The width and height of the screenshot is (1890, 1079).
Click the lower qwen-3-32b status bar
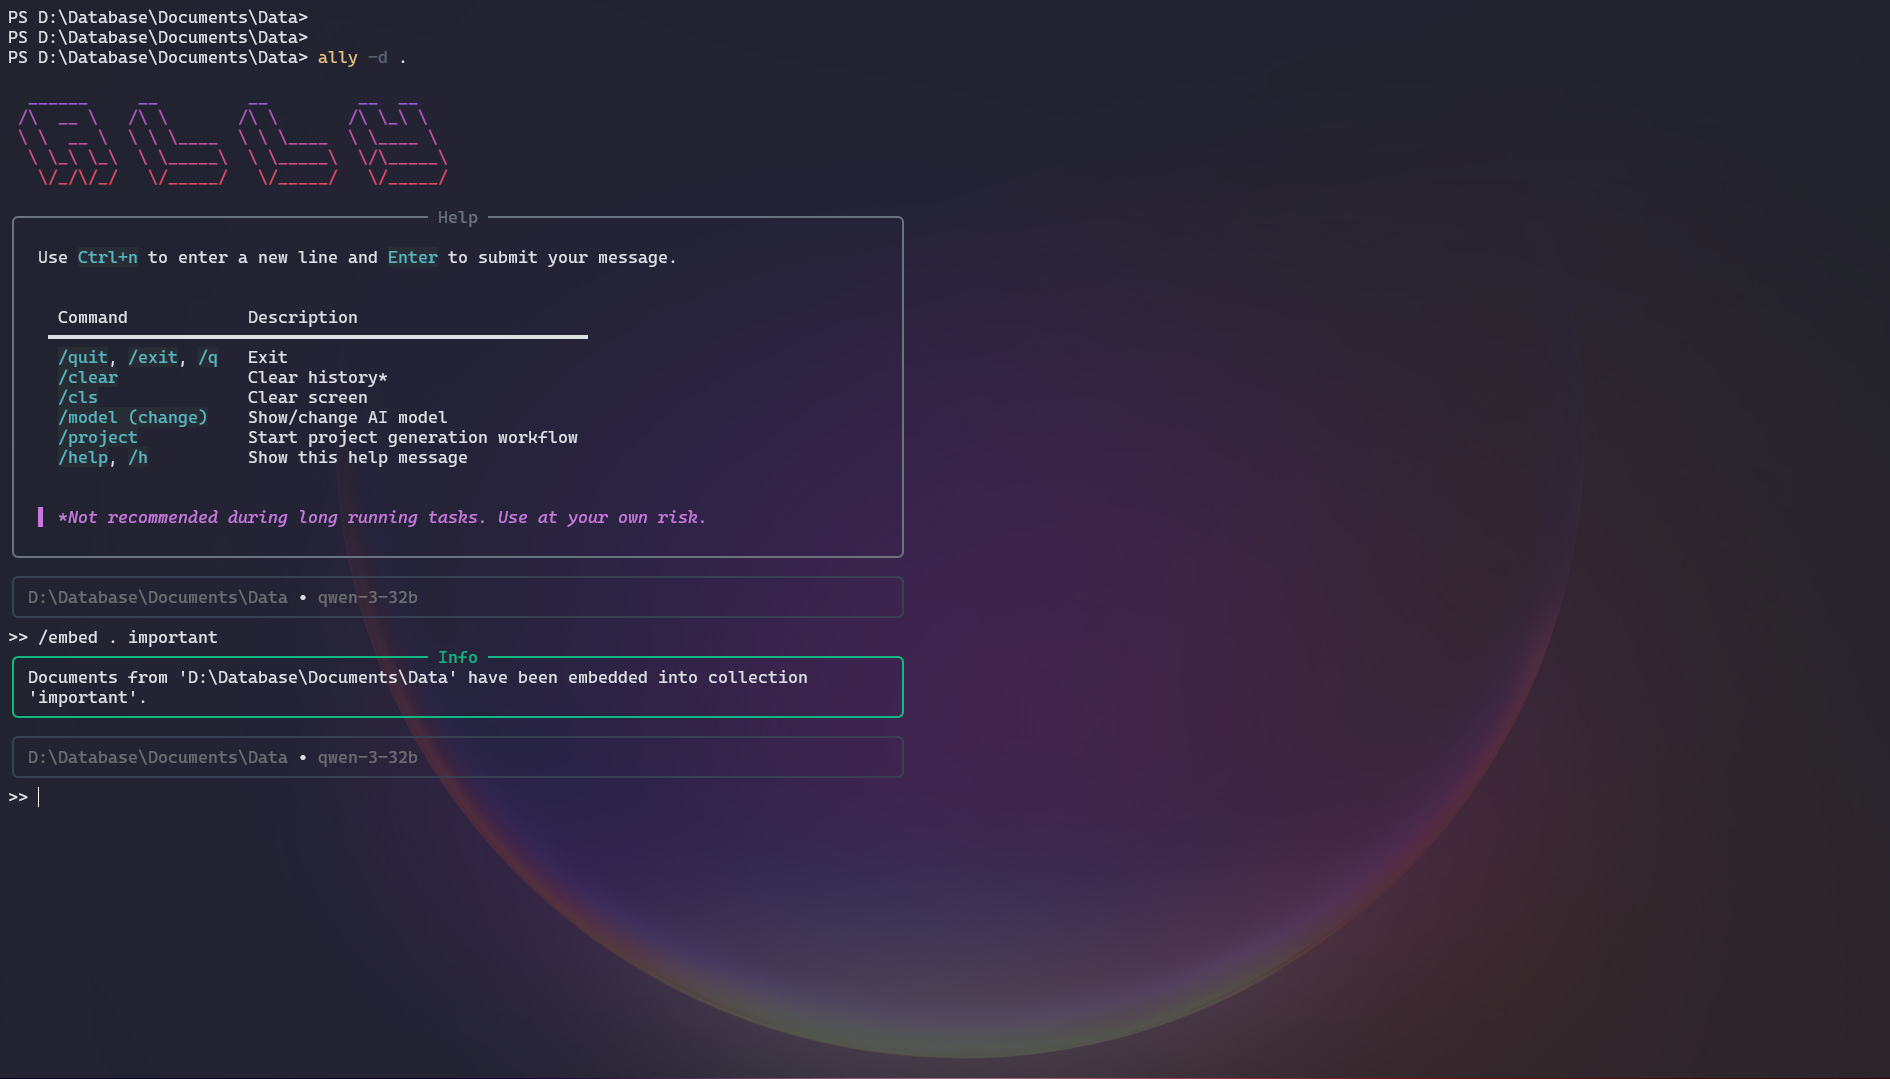[x=458, y=757]
